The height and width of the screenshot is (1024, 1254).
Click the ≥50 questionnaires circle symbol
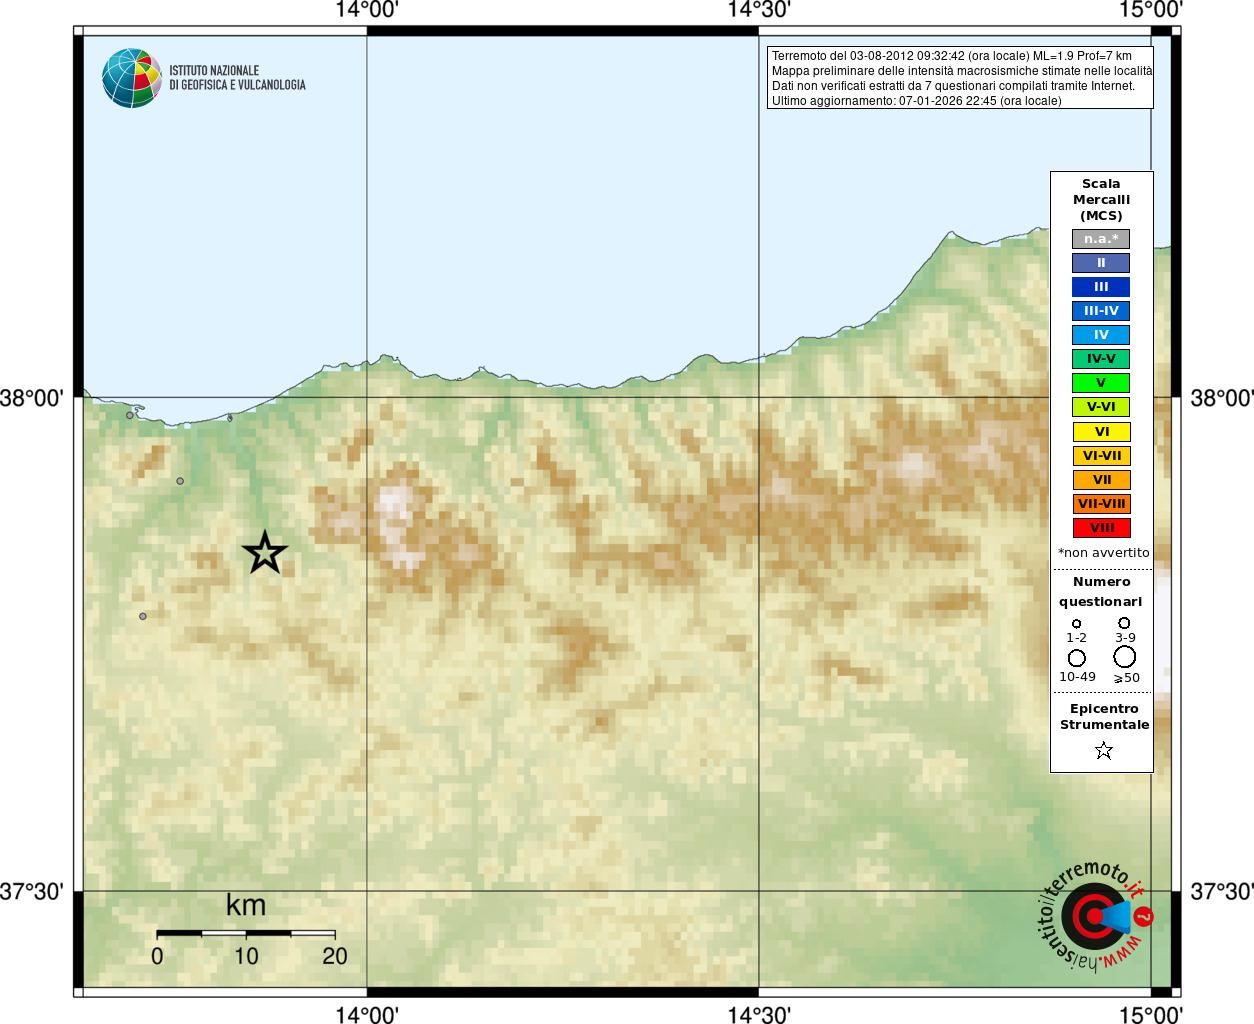point(1125,657)
